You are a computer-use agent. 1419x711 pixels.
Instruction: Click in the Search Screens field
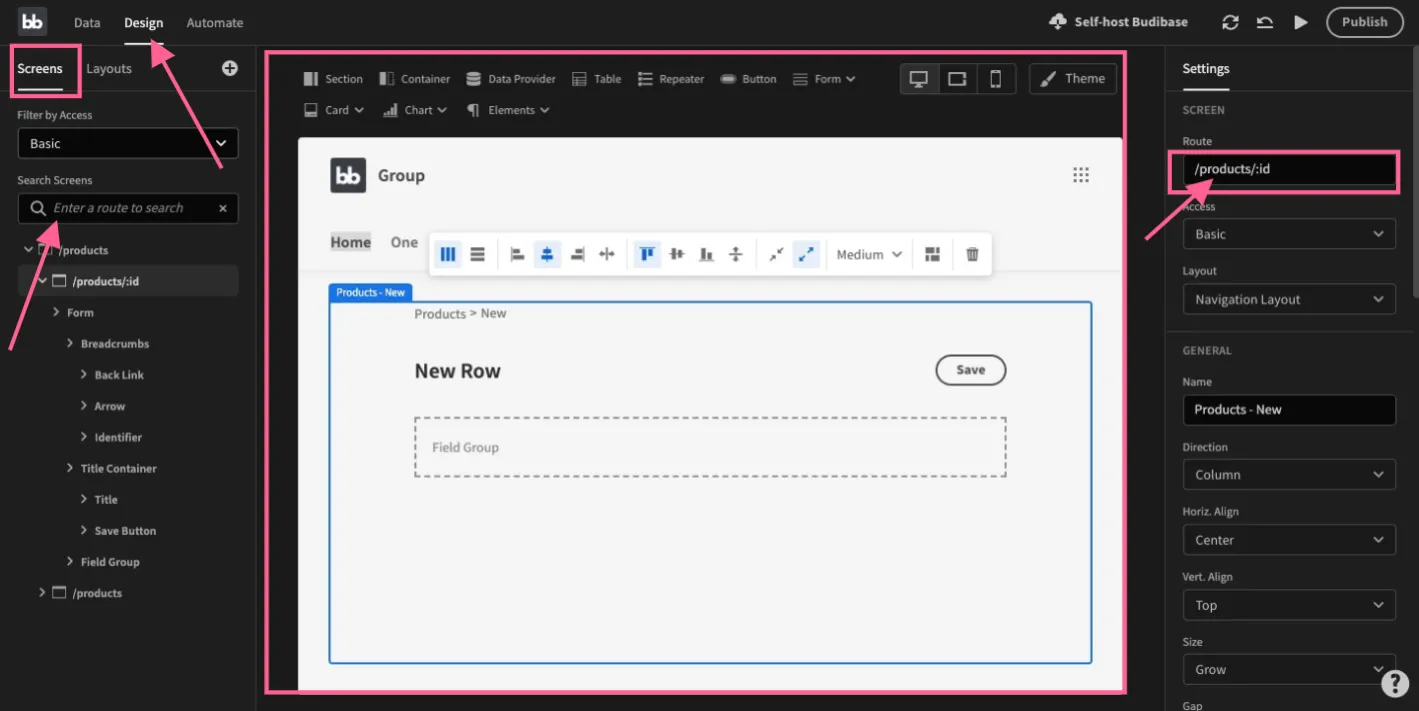(x=128, y=208)
